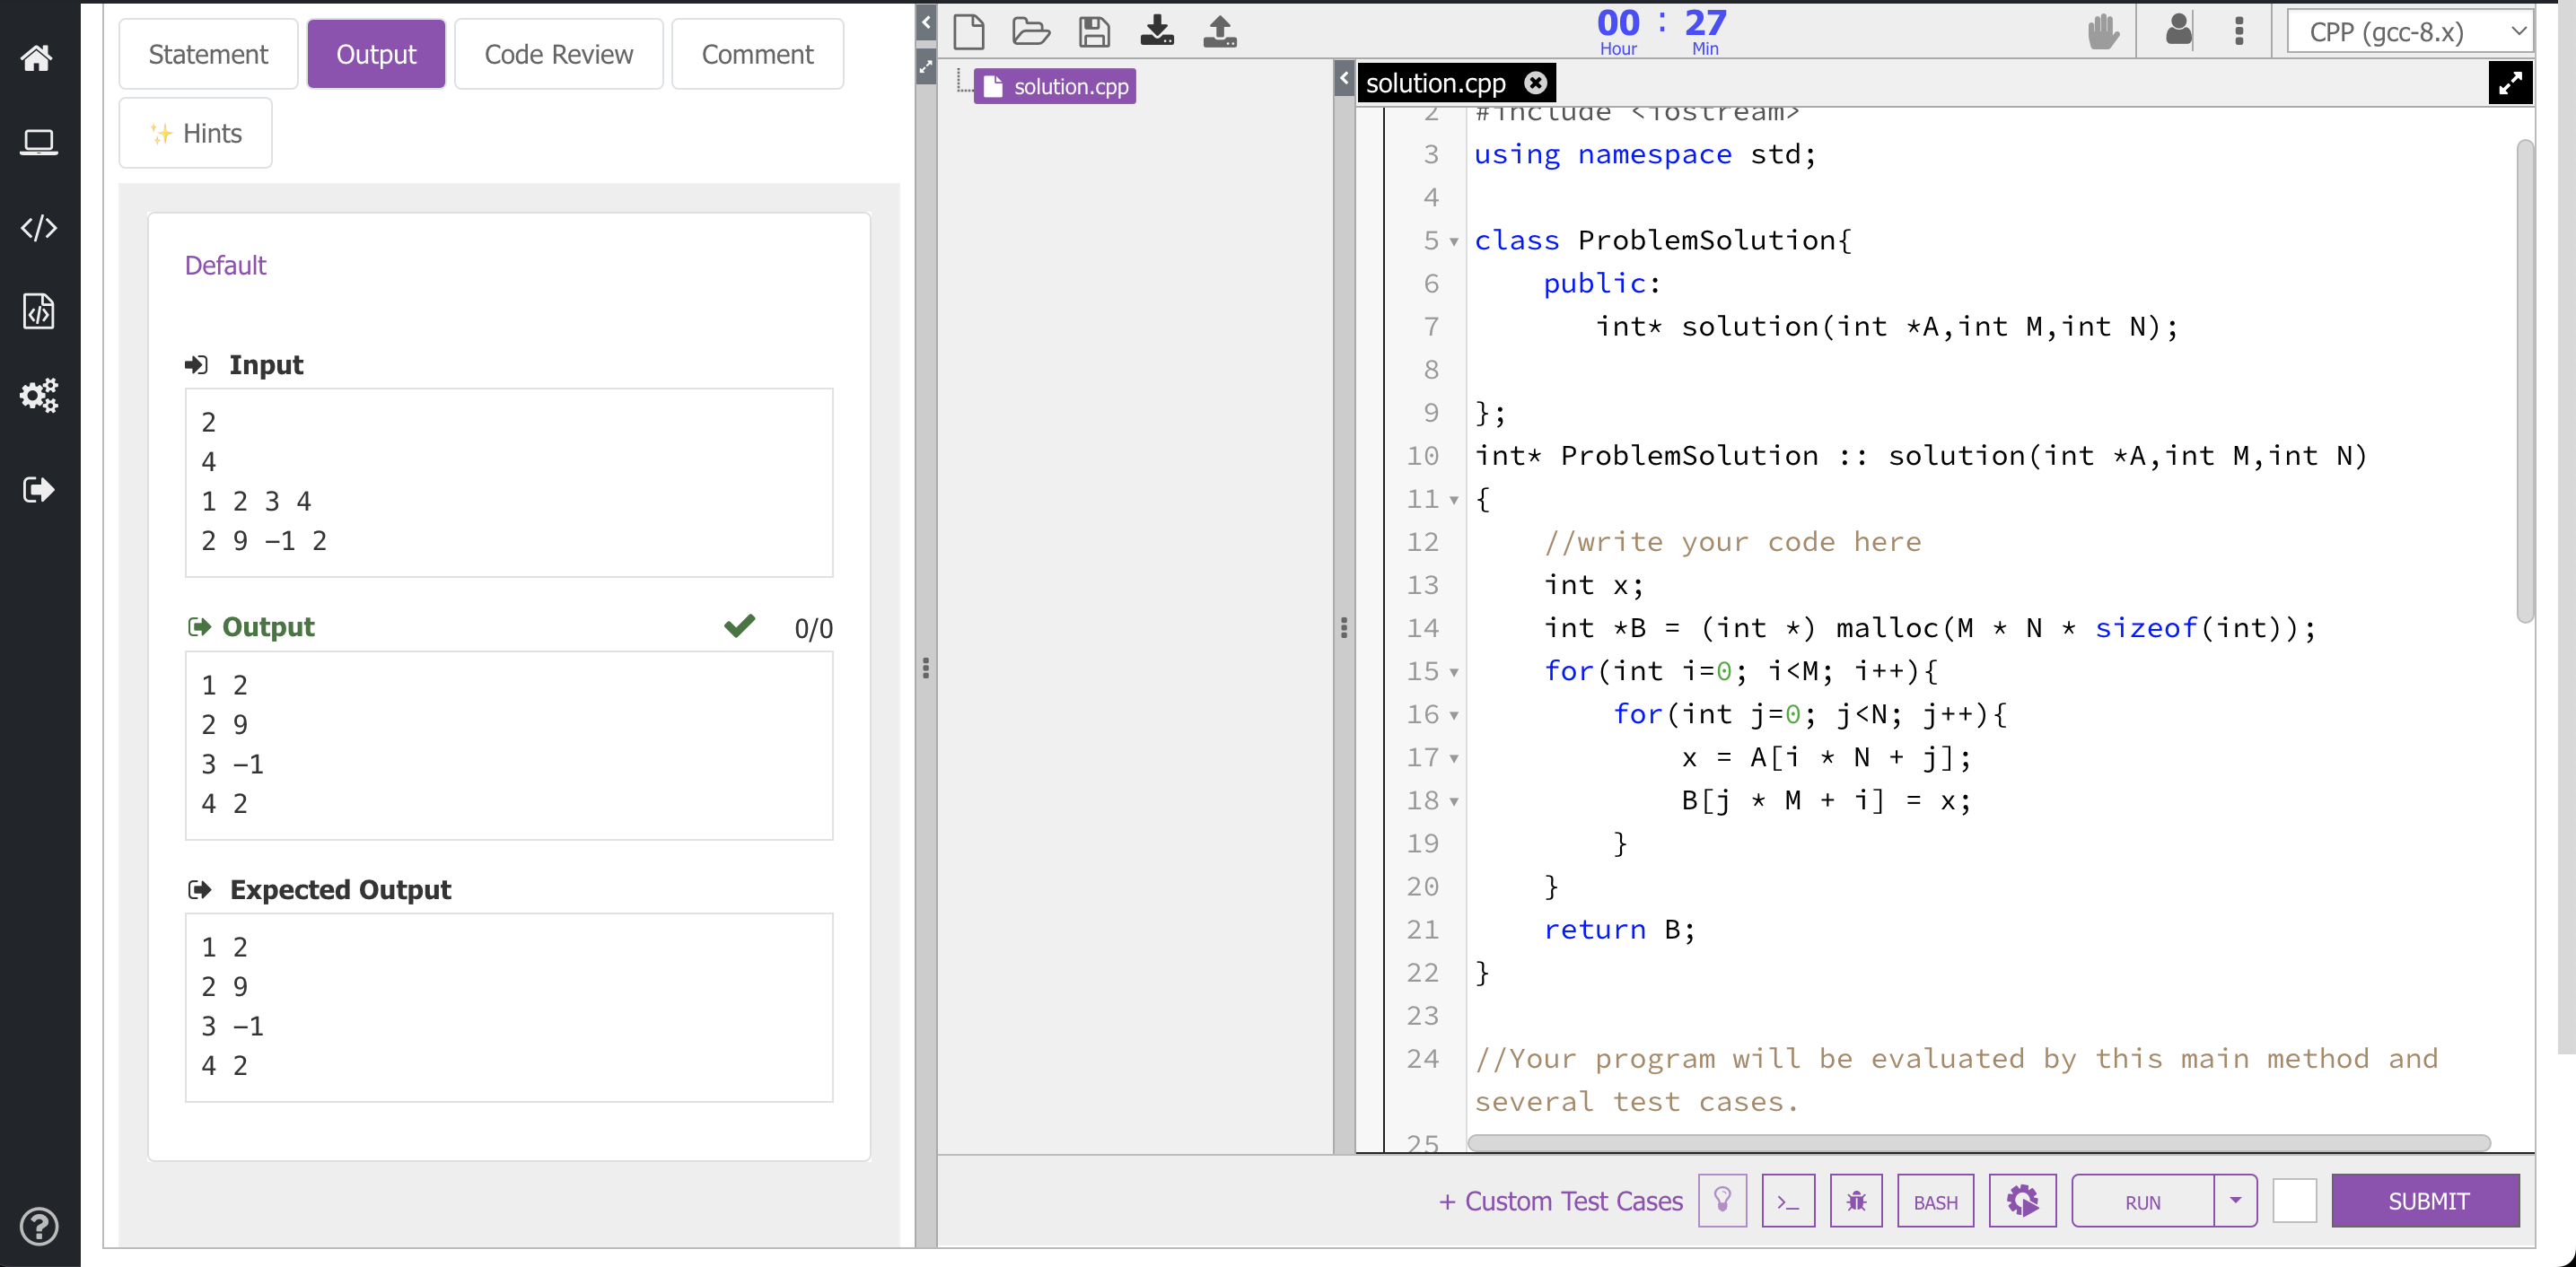Expand the RUN options dropdown arrow
Screen dimensions: 2576x1267
tap(2237, 1201)
